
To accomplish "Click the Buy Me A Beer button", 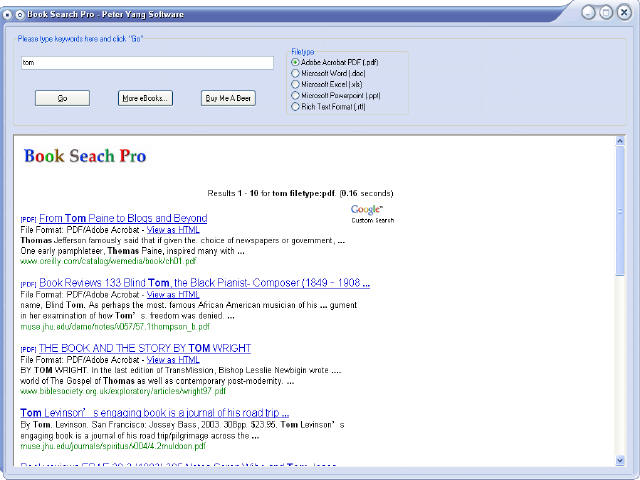I will pos(228,98).
